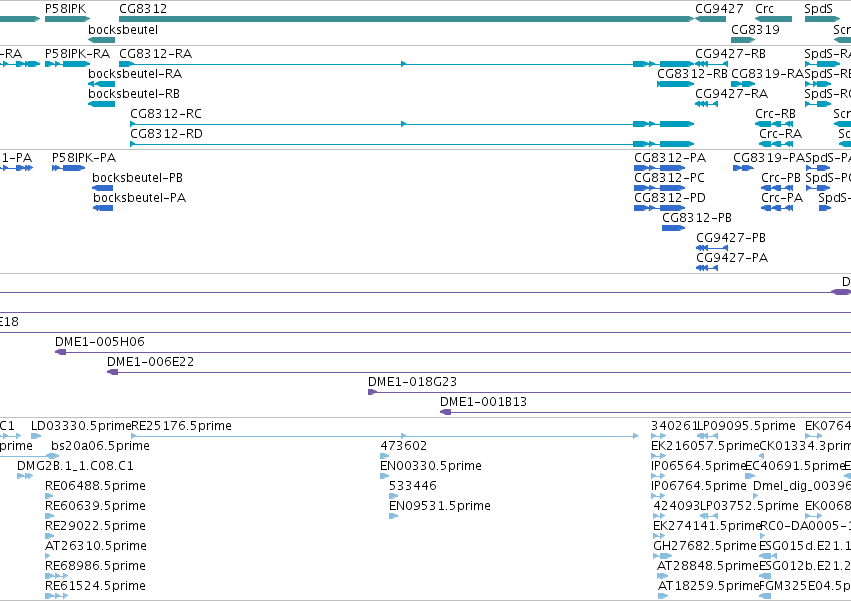
Task: Click feature 473602
Action: click(x=384, y=456)
